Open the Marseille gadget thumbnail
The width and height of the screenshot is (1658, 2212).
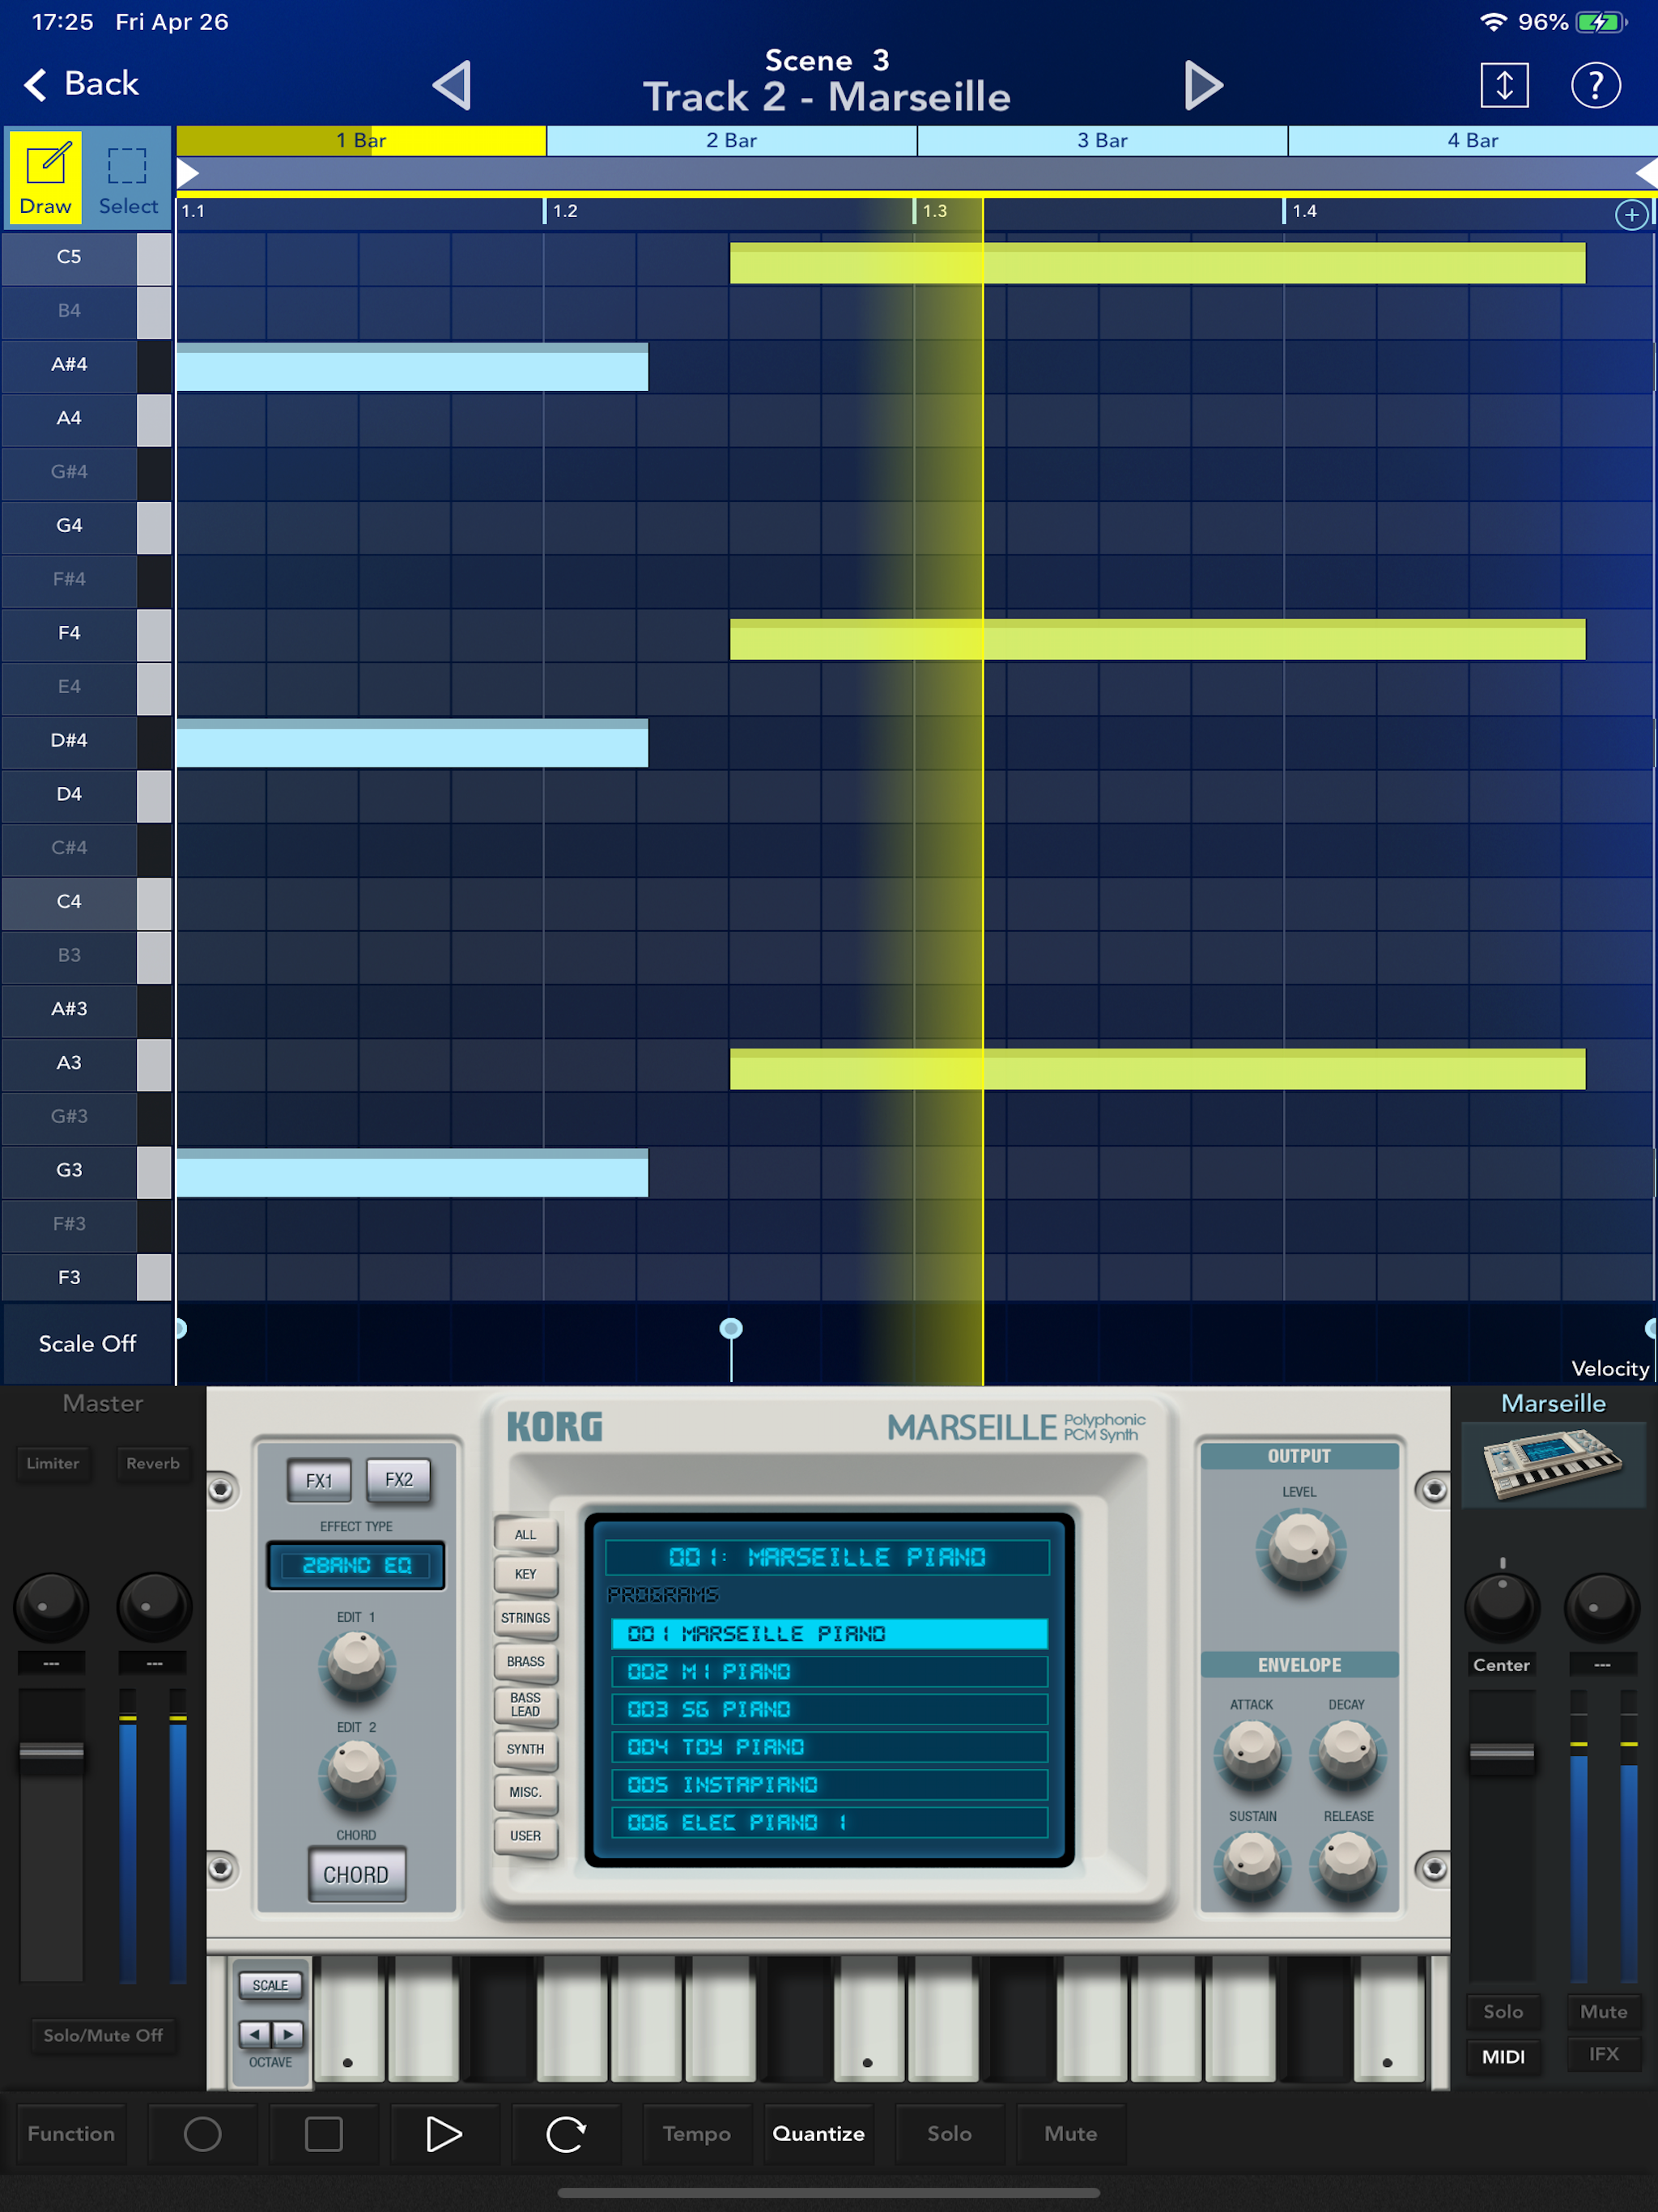(x=1552, y=1464)
